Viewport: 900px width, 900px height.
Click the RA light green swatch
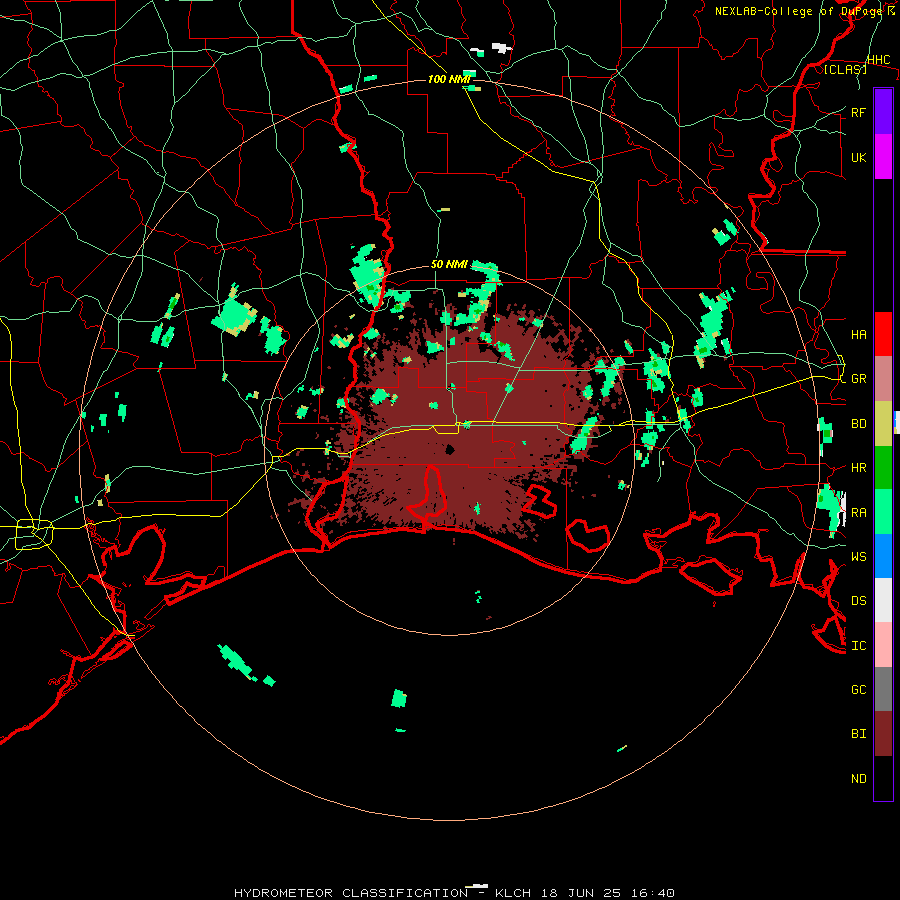pos(883,512)
